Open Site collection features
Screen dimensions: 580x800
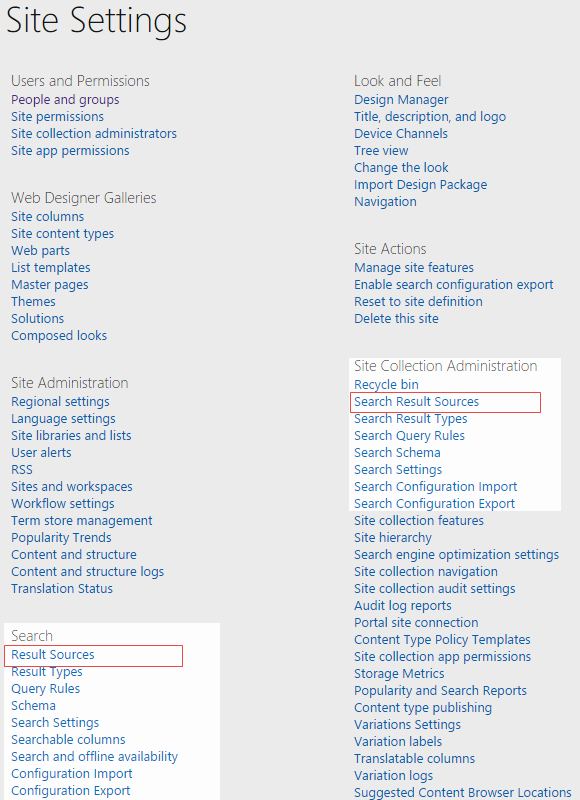point(419,520)
